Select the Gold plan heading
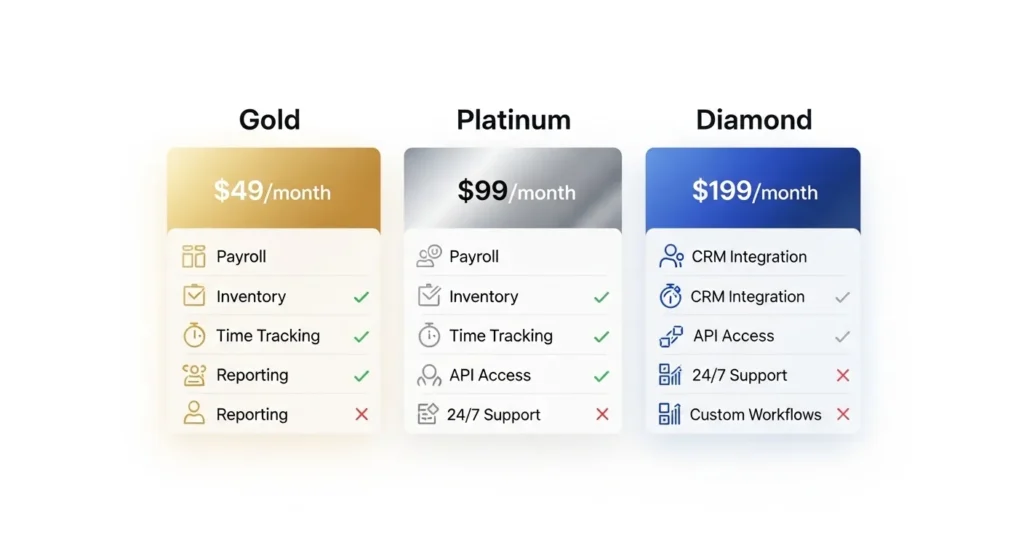This screenshot has width=1024, height=559. [269, 121]
